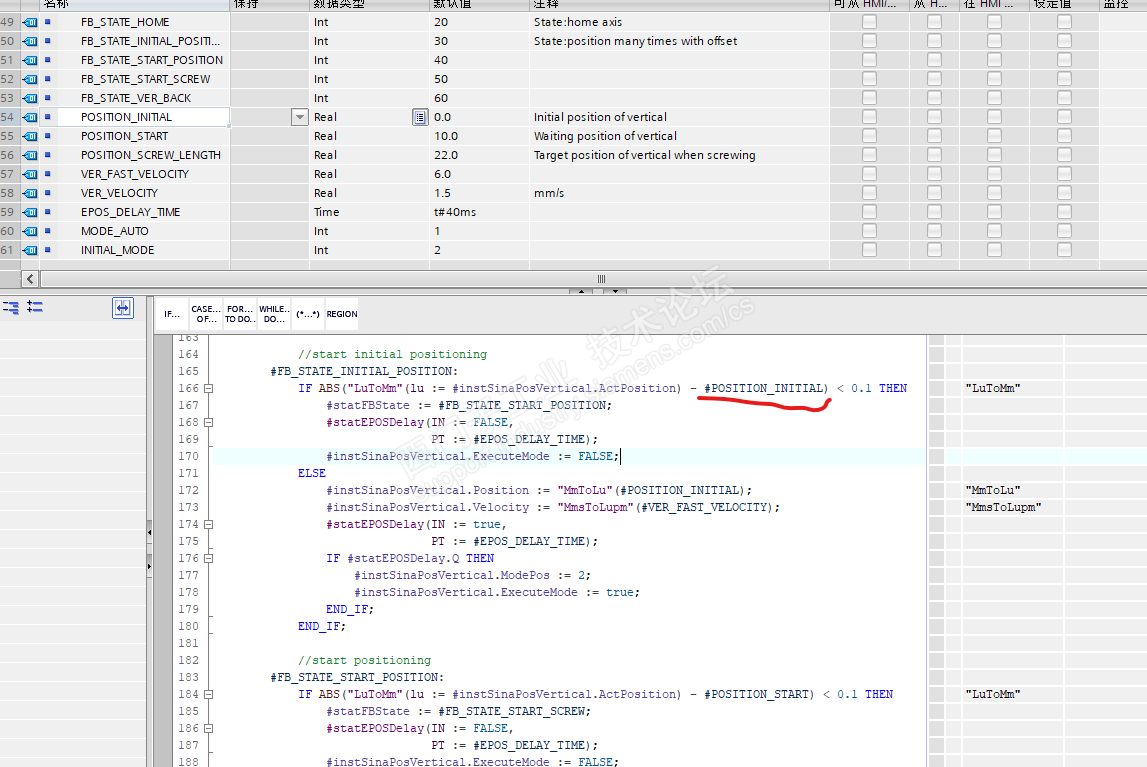The width and height of the screenshot is (1147, 767).
Task: Toggle the fit-width button with the double arrow
Action: pyautogui.click(x=123, y=308)
